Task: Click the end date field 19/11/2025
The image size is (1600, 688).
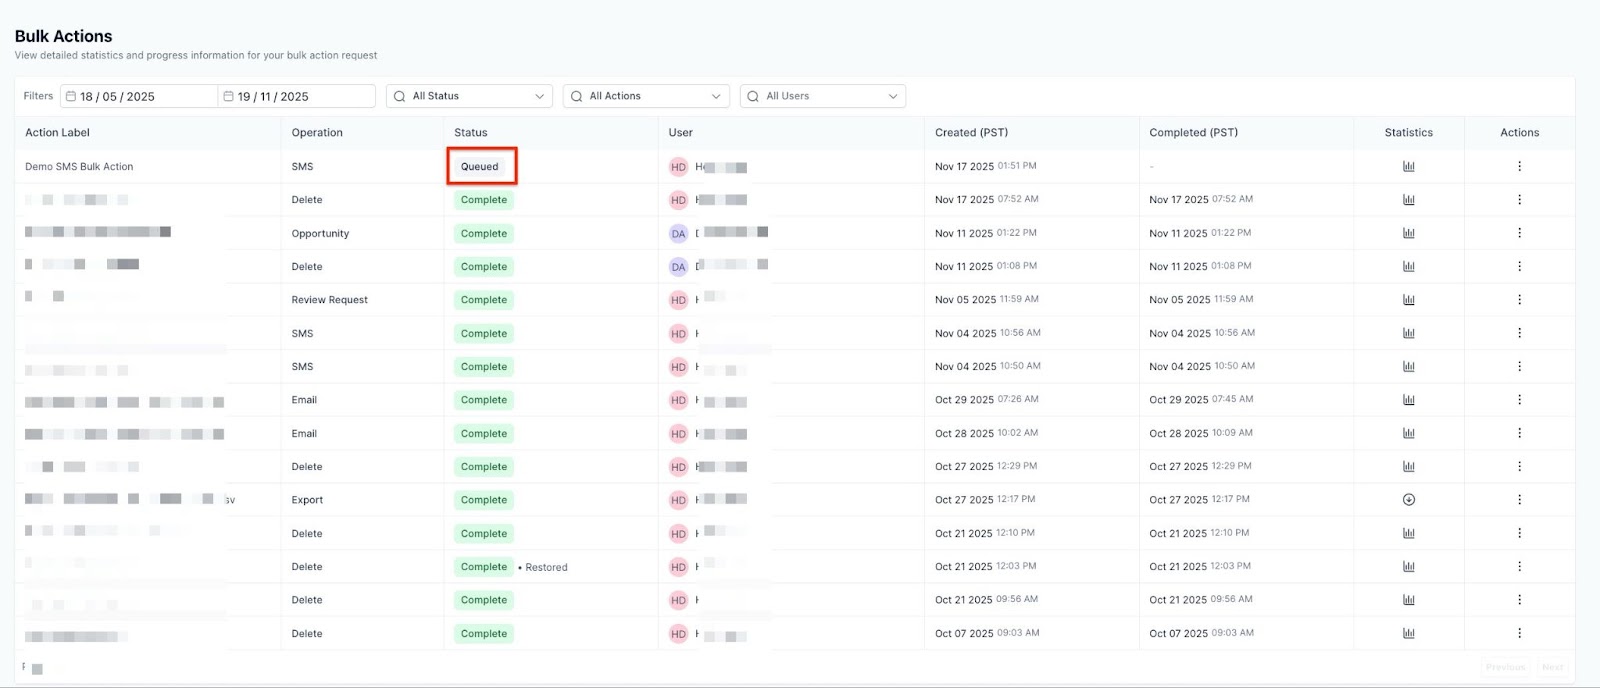Action: click(296, 96)
